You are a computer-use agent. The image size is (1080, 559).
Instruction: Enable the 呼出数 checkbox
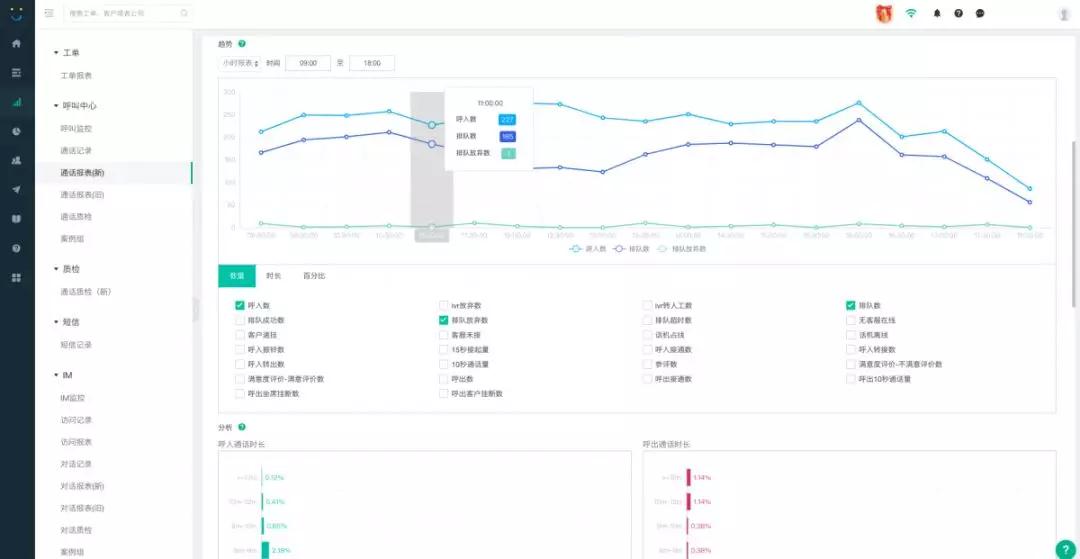(x=444, y=379)
